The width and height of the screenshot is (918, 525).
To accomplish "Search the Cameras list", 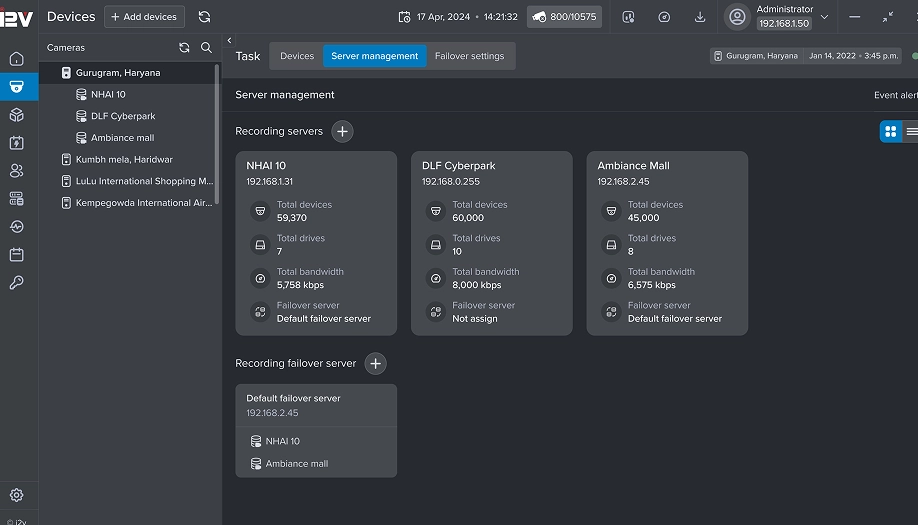I will (207, 48).
